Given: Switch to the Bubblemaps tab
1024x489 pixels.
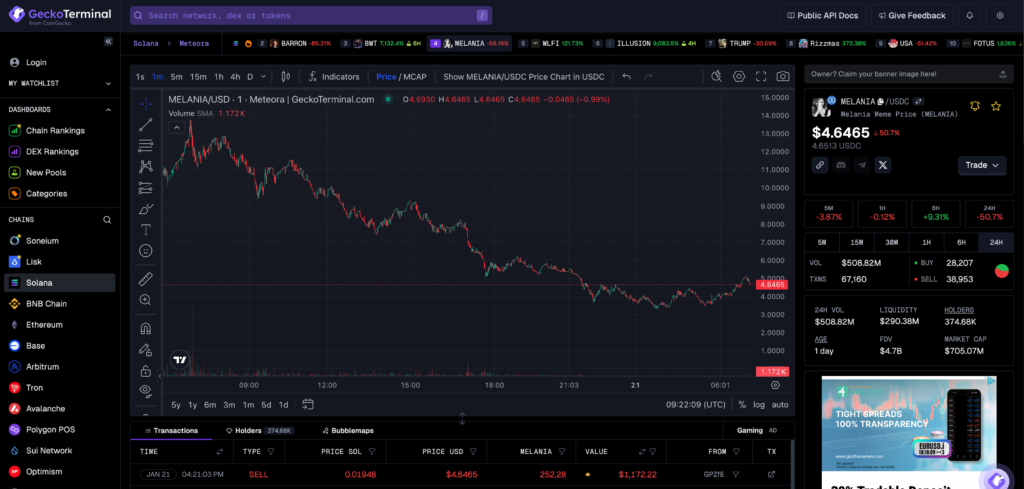Looking at the screenshot, I should [346, 431].
